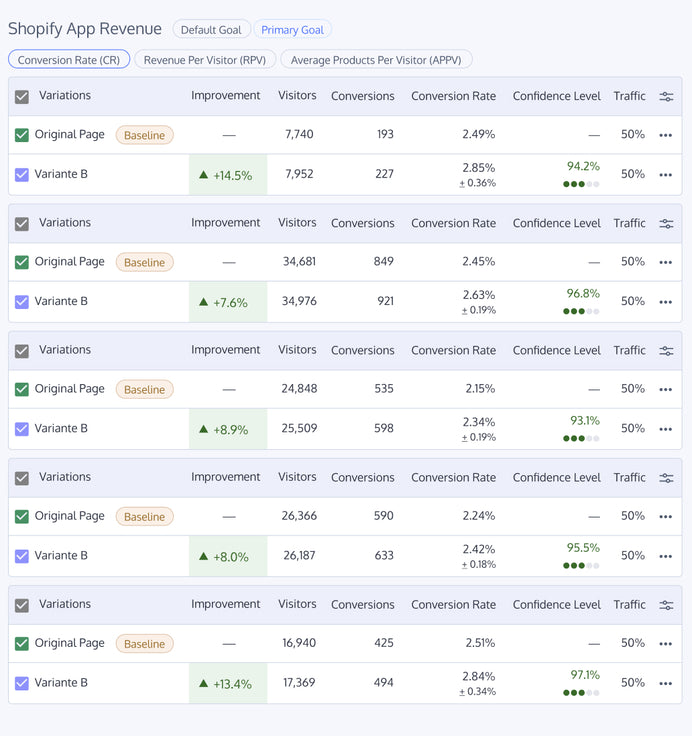Toggle the header checkbox of the table with 26,366 visitors
This screenshot has height=736, width=692.
22,478
